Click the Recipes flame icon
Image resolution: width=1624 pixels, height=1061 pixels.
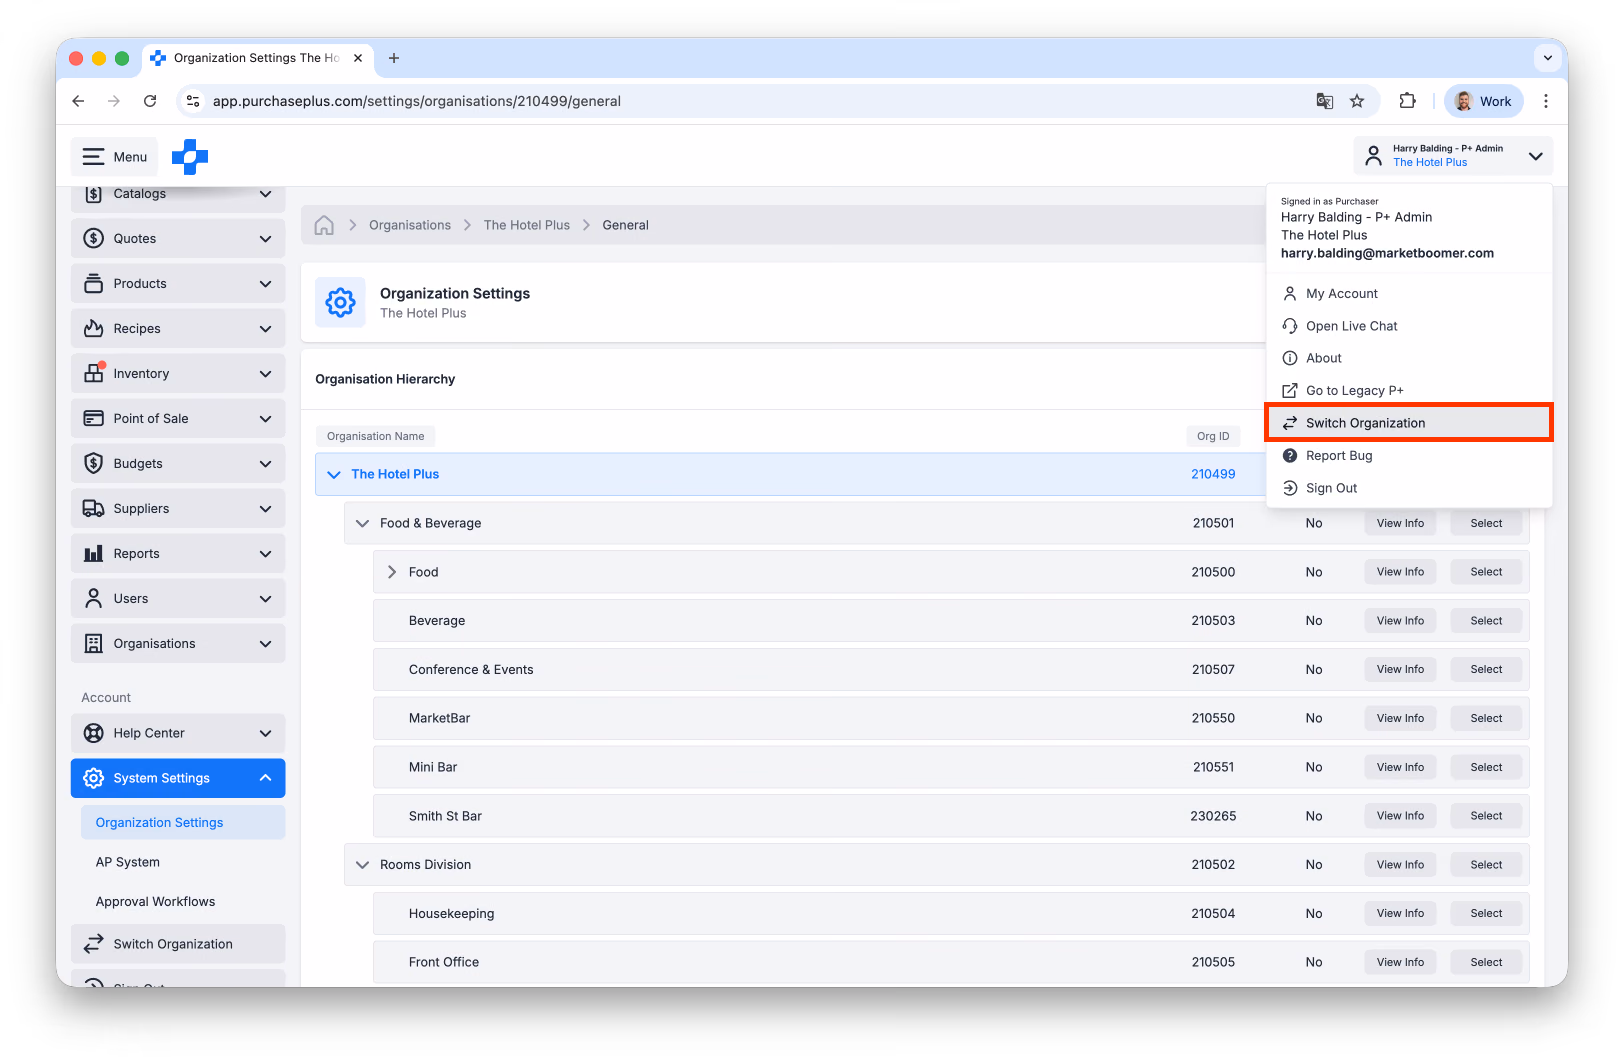tap(93, 329)
